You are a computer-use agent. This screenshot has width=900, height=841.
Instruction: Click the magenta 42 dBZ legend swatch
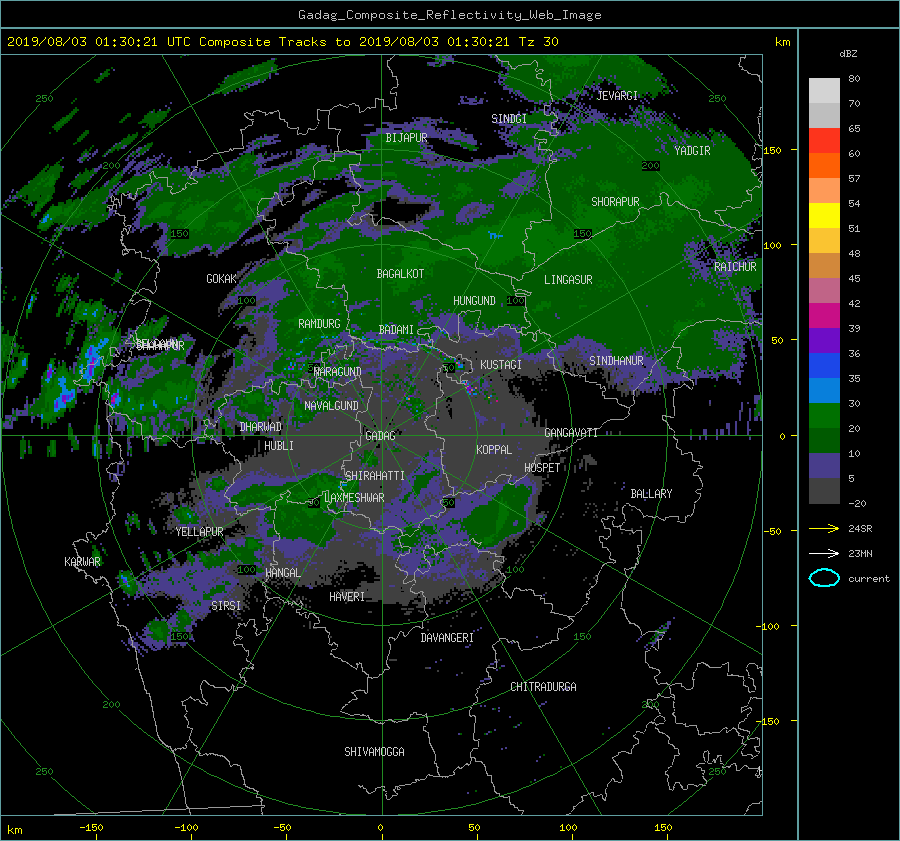tap(824, 315)
